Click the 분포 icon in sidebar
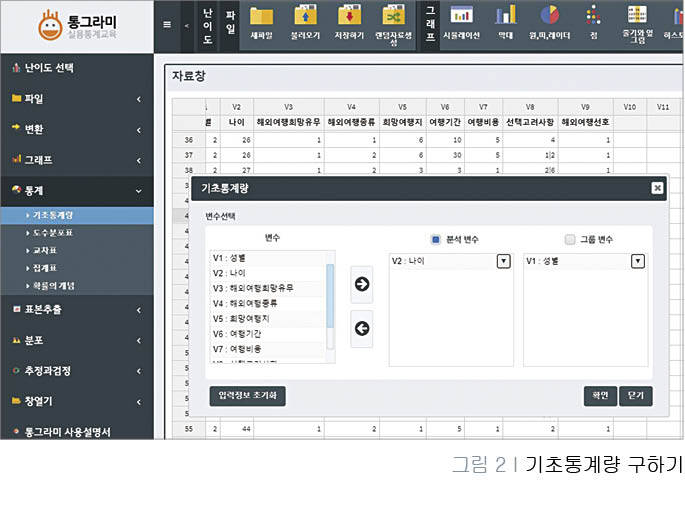This screenshot has height=506, width=685. pos(17,340)
